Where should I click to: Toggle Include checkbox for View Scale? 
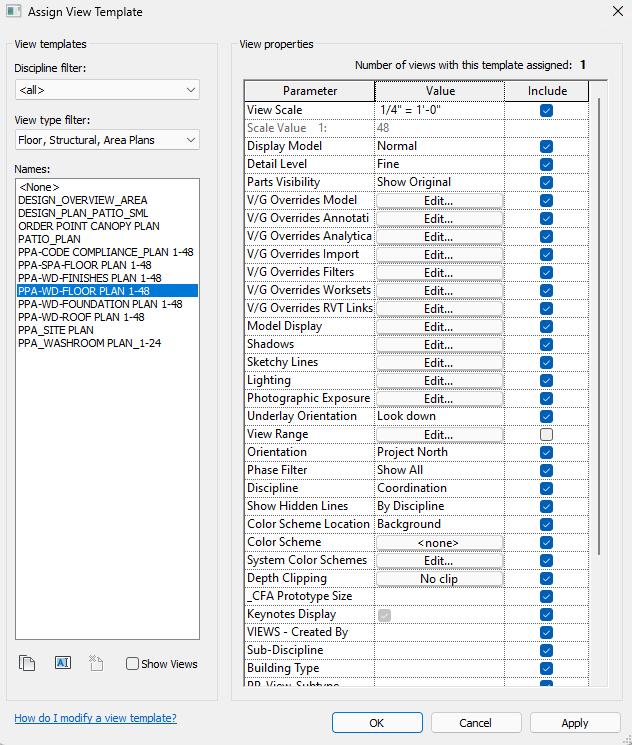pos(546,110)
